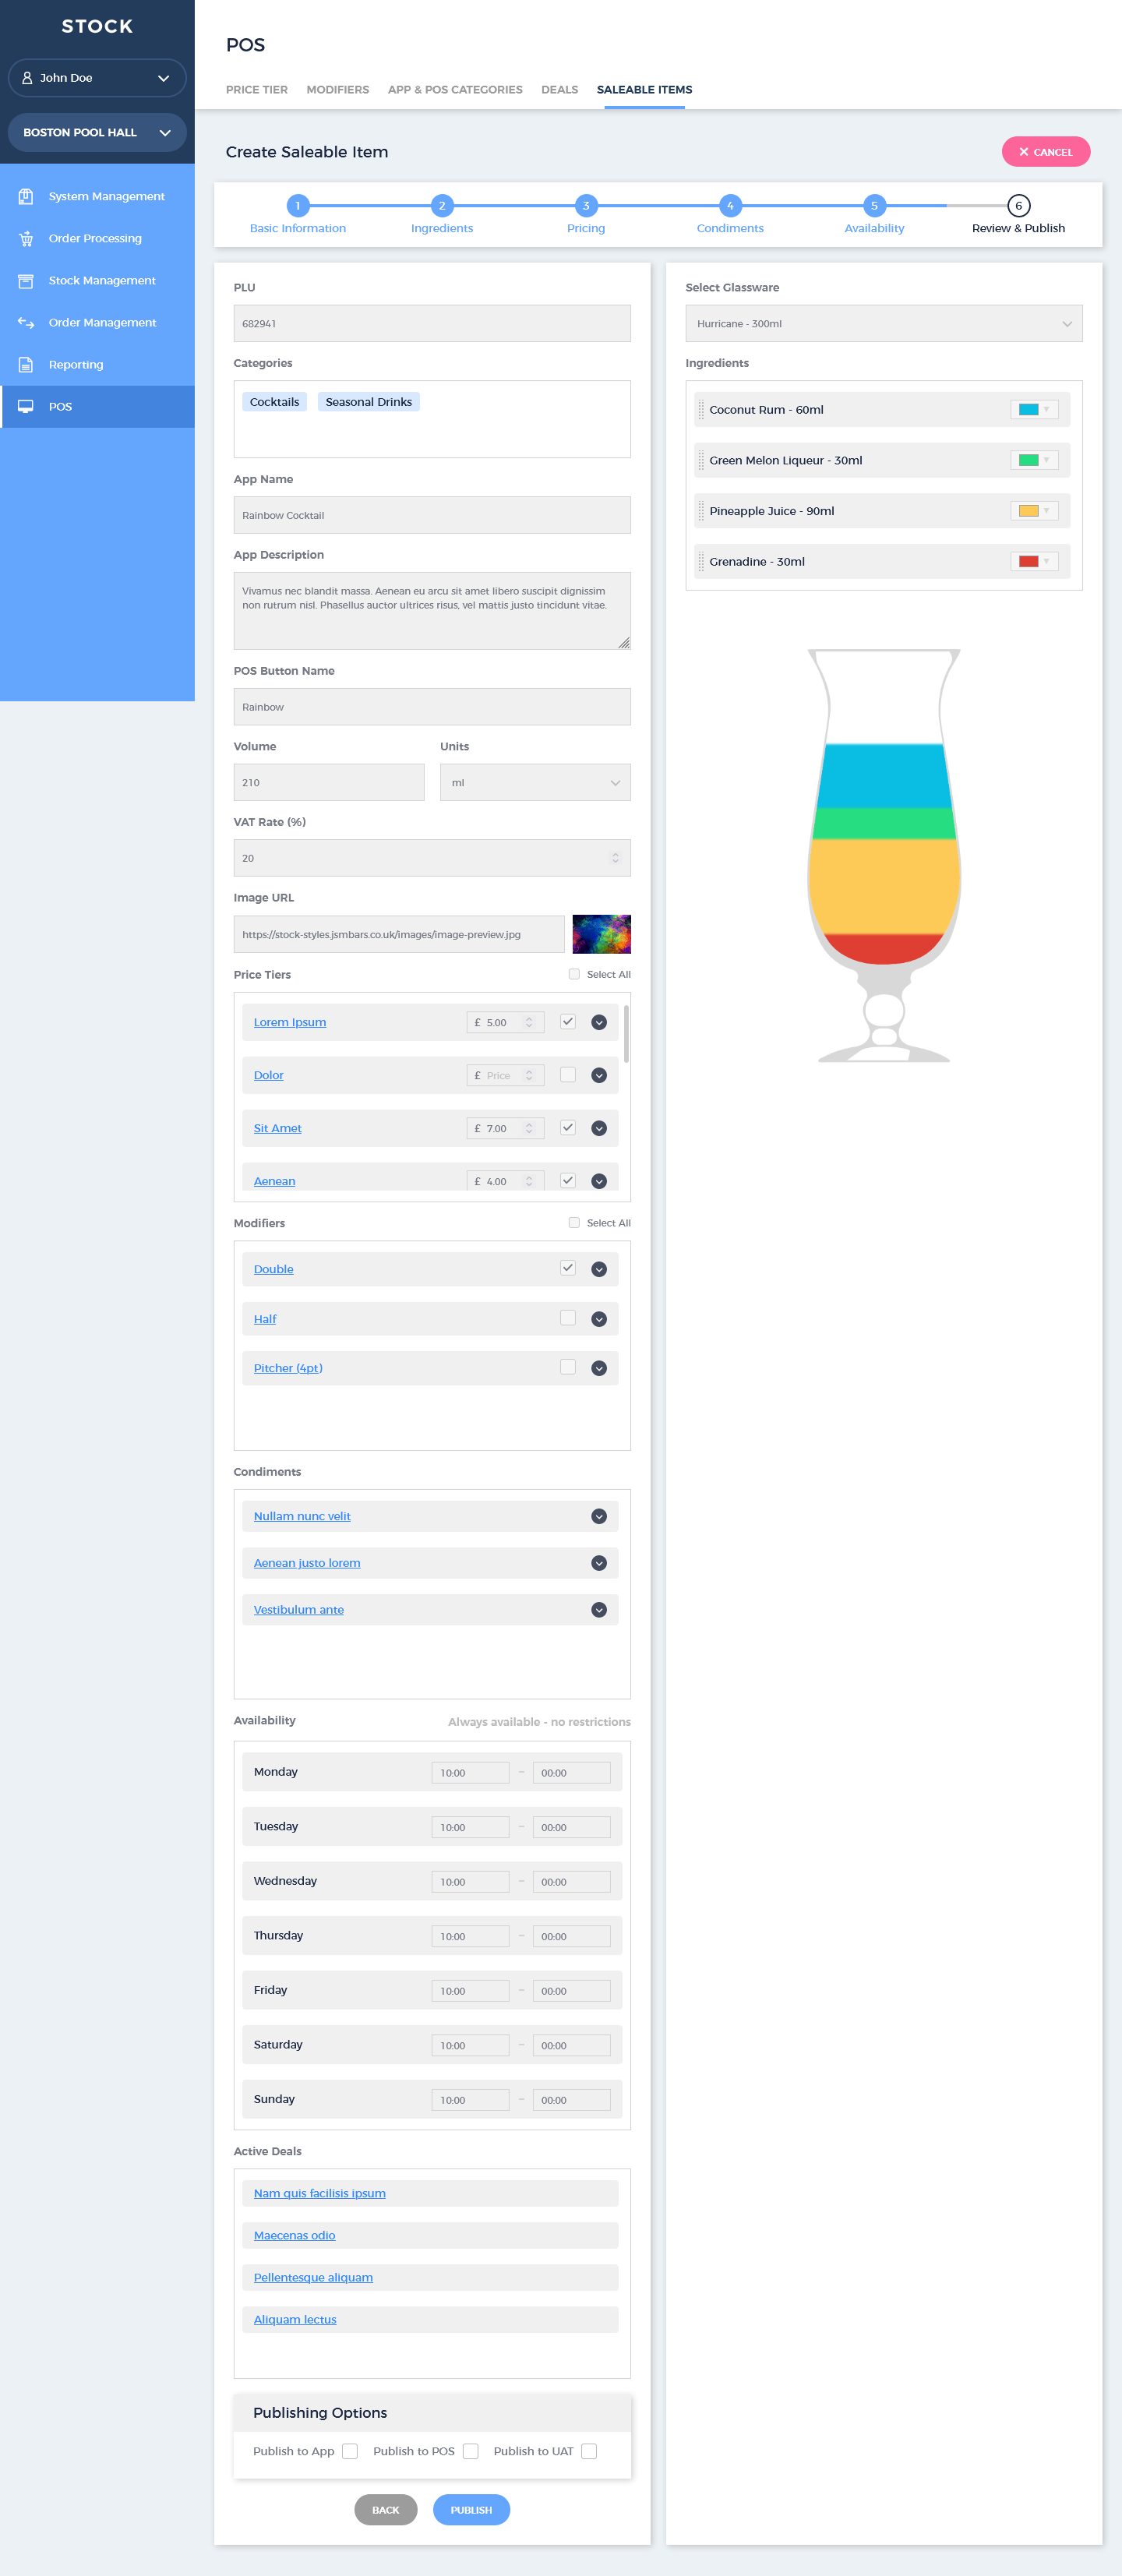Switch to the Deals tab
1122x2576 pixels.
[559, 90]
